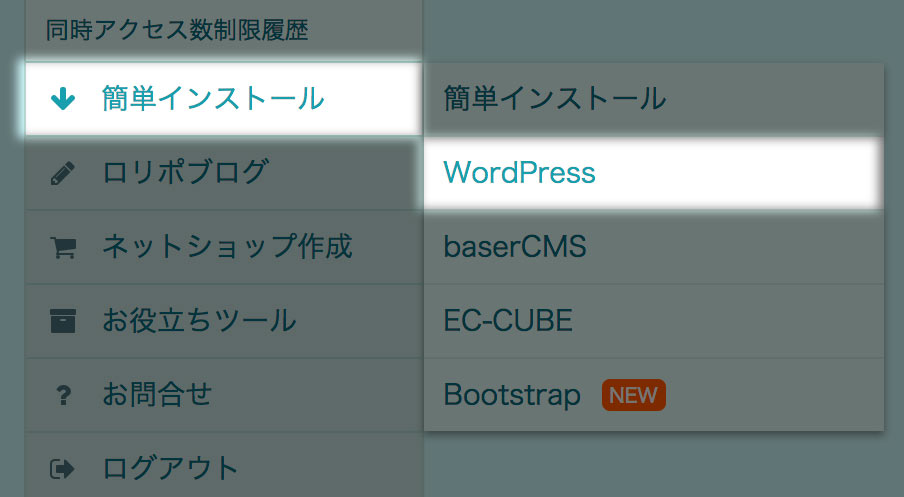Image resolution: width=904 pixels, height=497 pixels.
Task: Open the ロリポブログ menu entry
Action: coord(185,172)
